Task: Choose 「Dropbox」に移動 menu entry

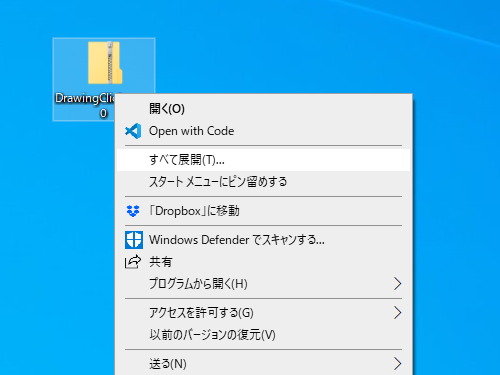Action: click(263, 211)
